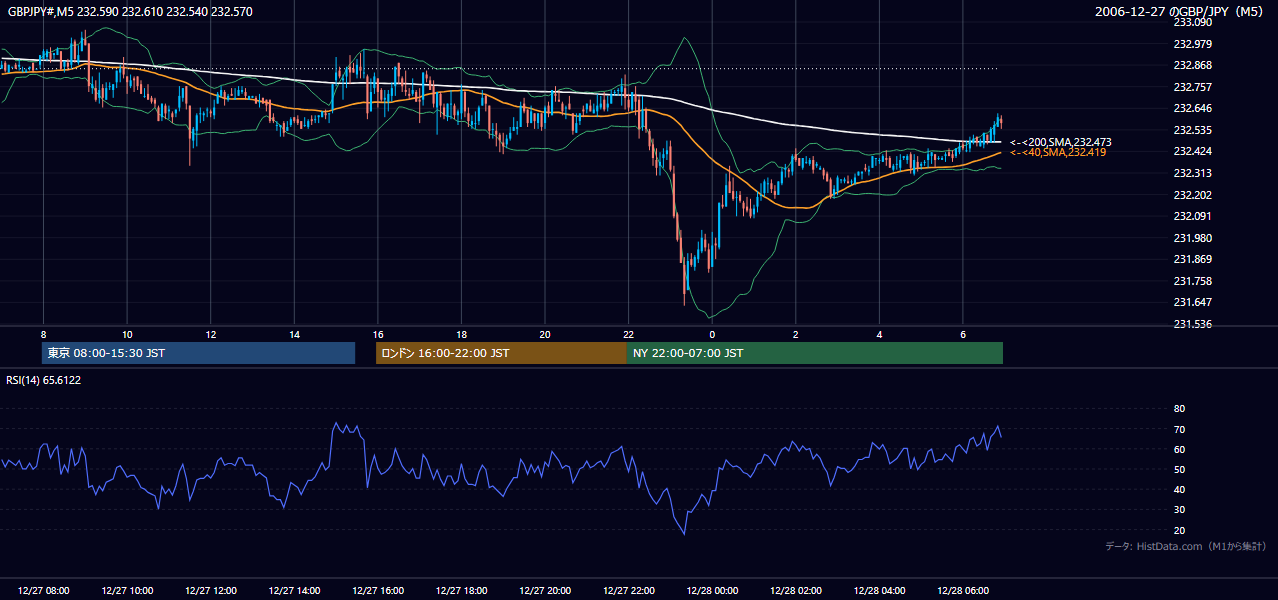Select the Tokyo 08:00-15:30 JST session bar
This screenshot has width=1278, height=600.
click(198, 353)
